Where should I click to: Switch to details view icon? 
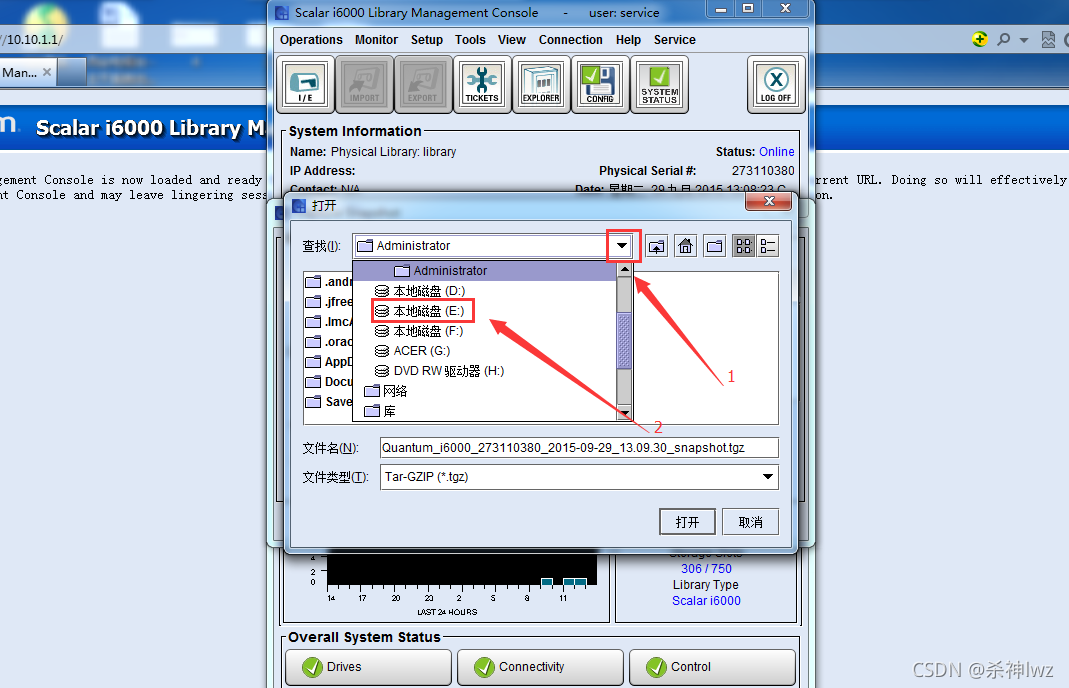[768, 246]
